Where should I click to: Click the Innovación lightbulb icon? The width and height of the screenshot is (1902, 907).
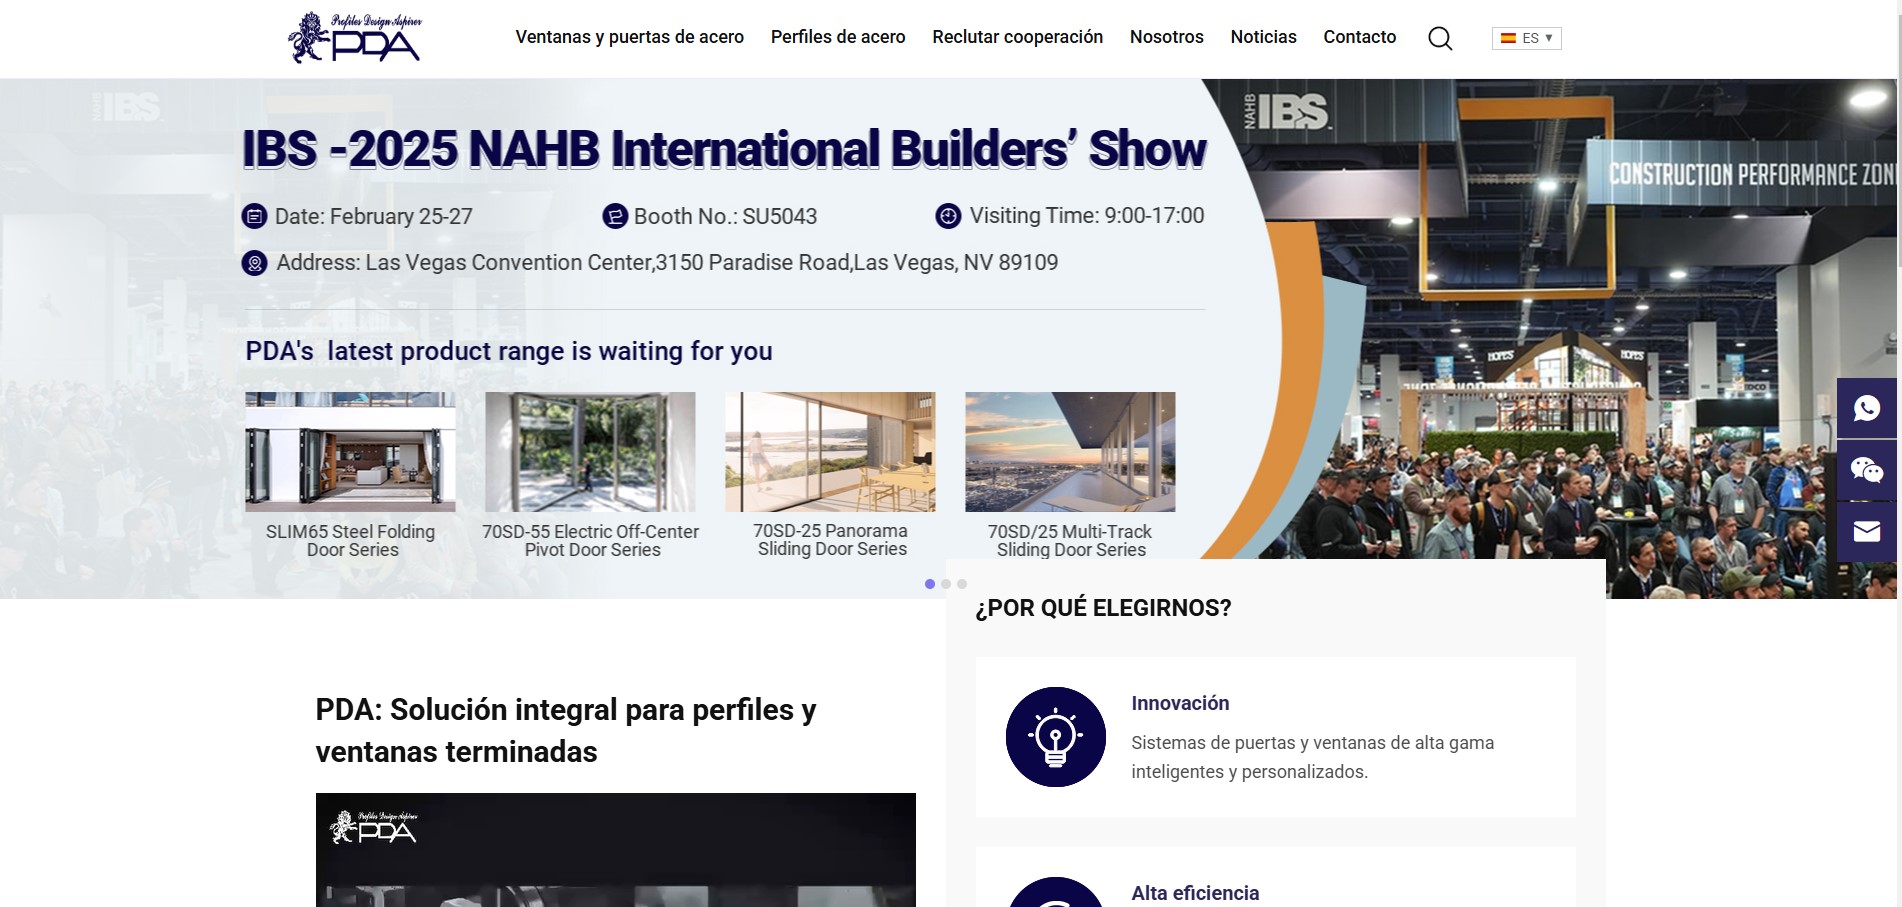pyautogui.click(x=1055, y=737)
